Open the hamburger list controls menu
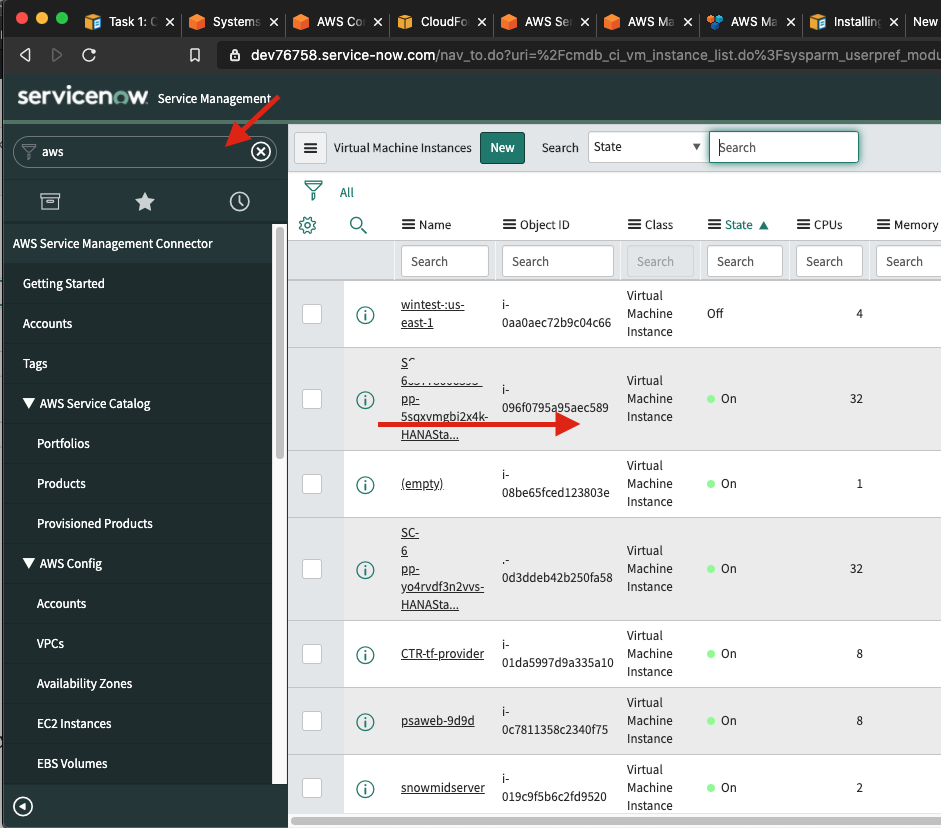This screenshot has height=828, width=941. click(310, 147)
